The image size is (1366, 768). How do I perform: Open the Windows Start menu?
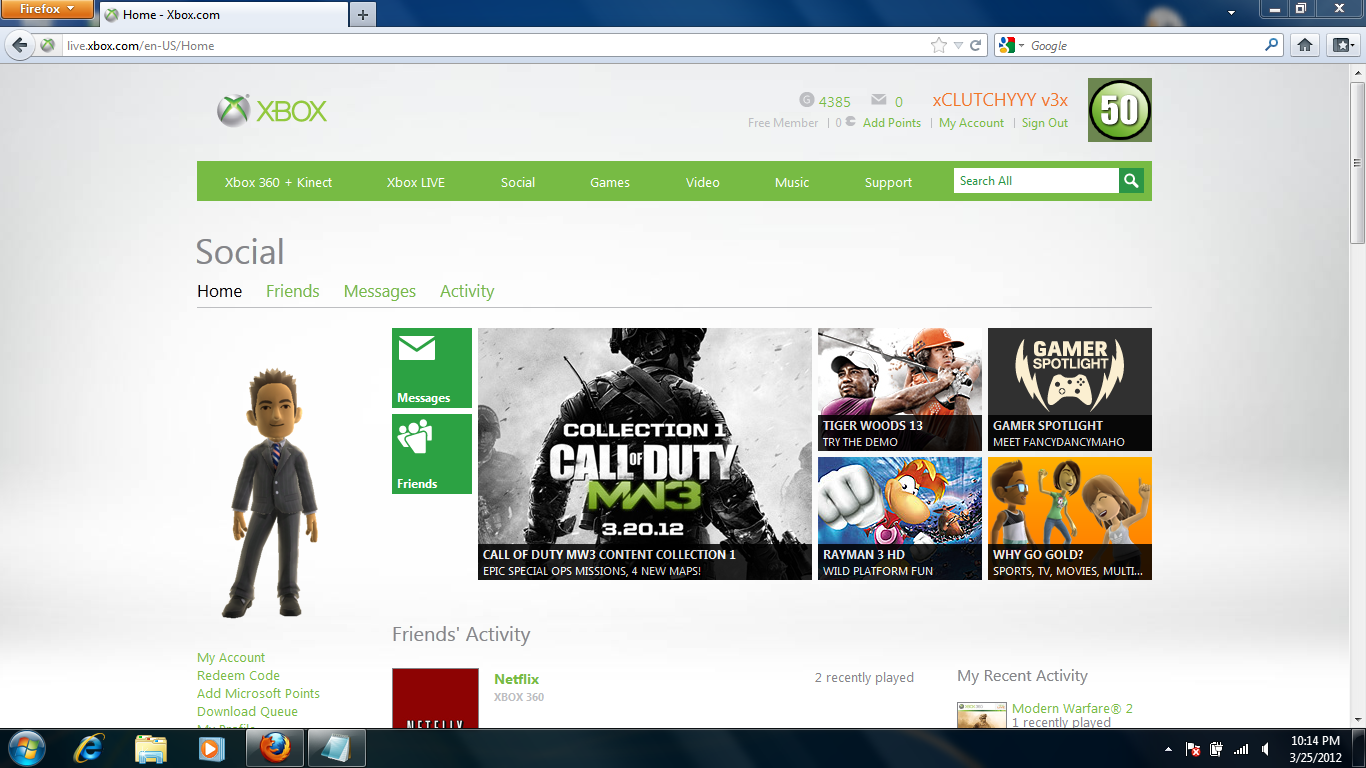[x=25, y=748]
